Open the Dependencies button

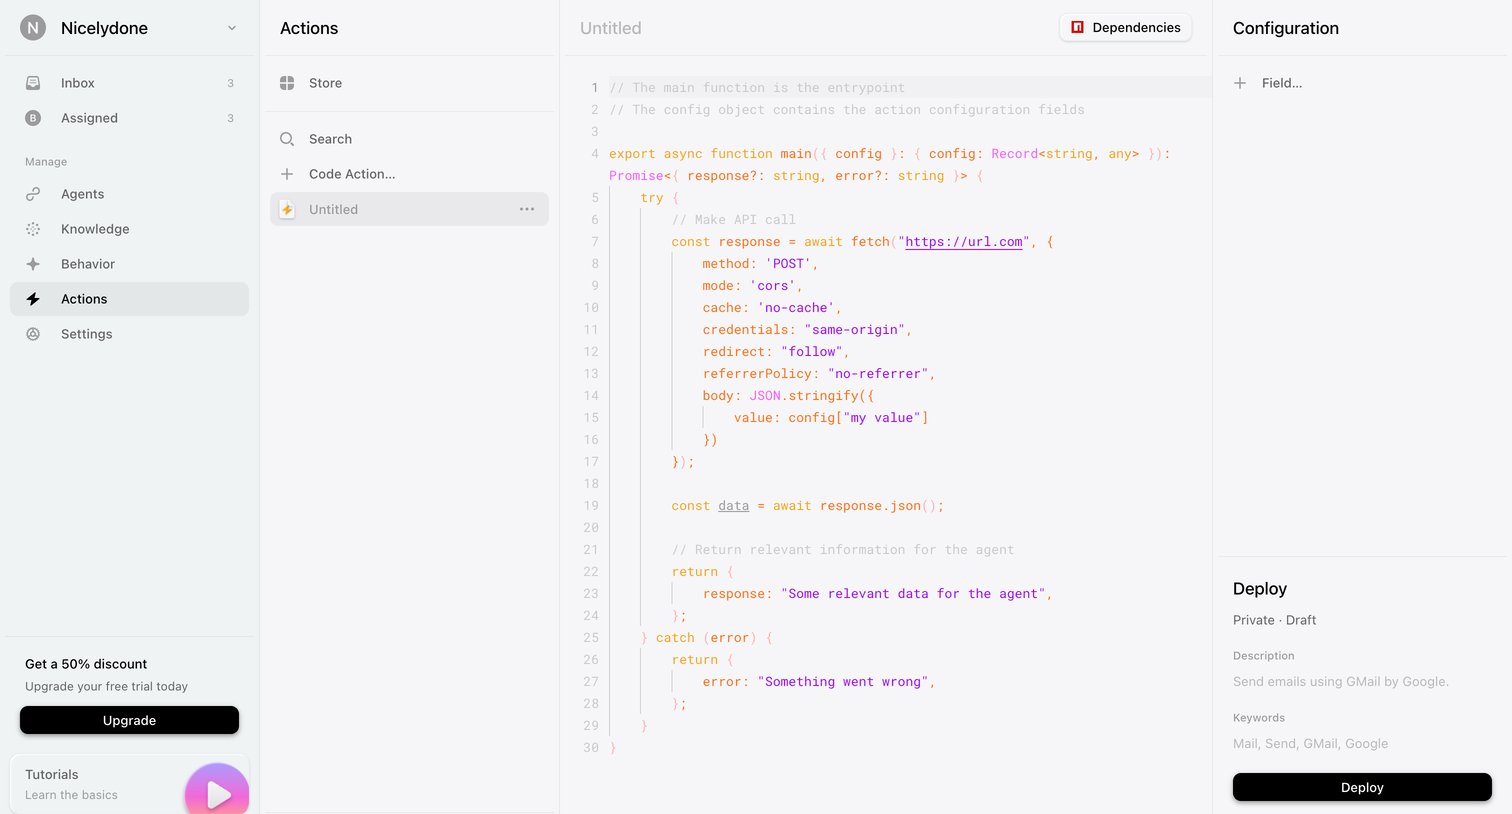click(x=1125, y=27)
